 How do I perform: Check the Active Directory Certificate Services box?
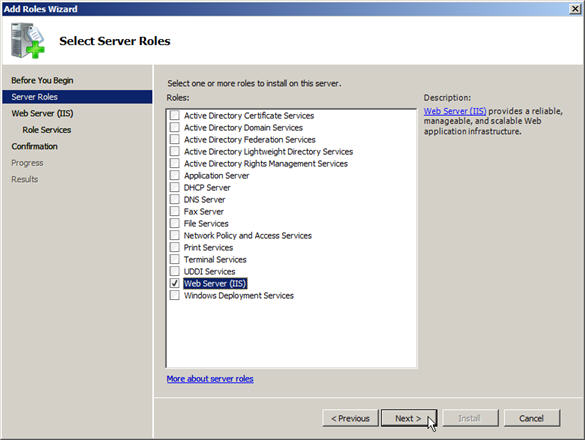[174, 115]
